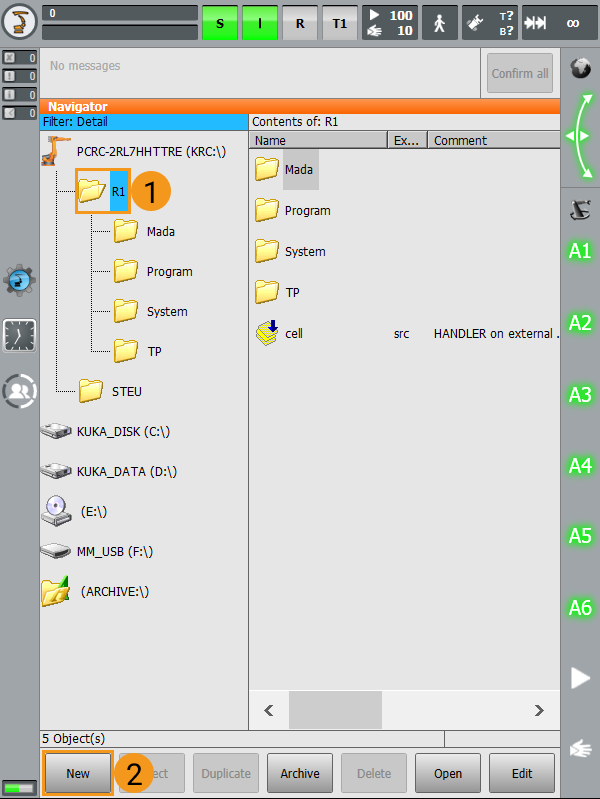
Task: Select the (E:\) disc drive
Action: click(74, 511)
